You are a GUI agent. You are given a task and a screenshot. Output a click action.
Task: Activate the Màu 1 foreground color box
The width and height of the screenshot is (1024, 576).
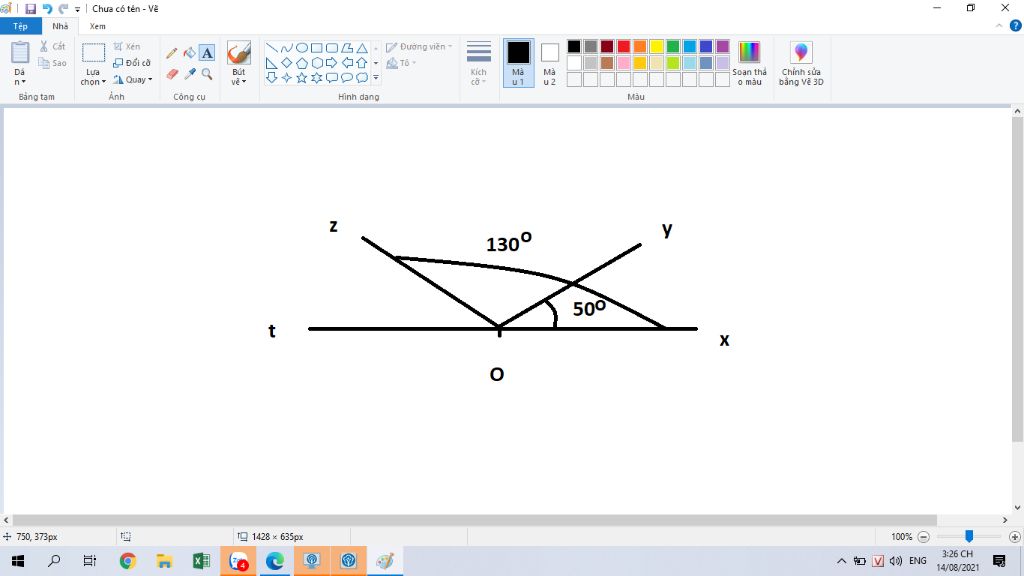519,63
